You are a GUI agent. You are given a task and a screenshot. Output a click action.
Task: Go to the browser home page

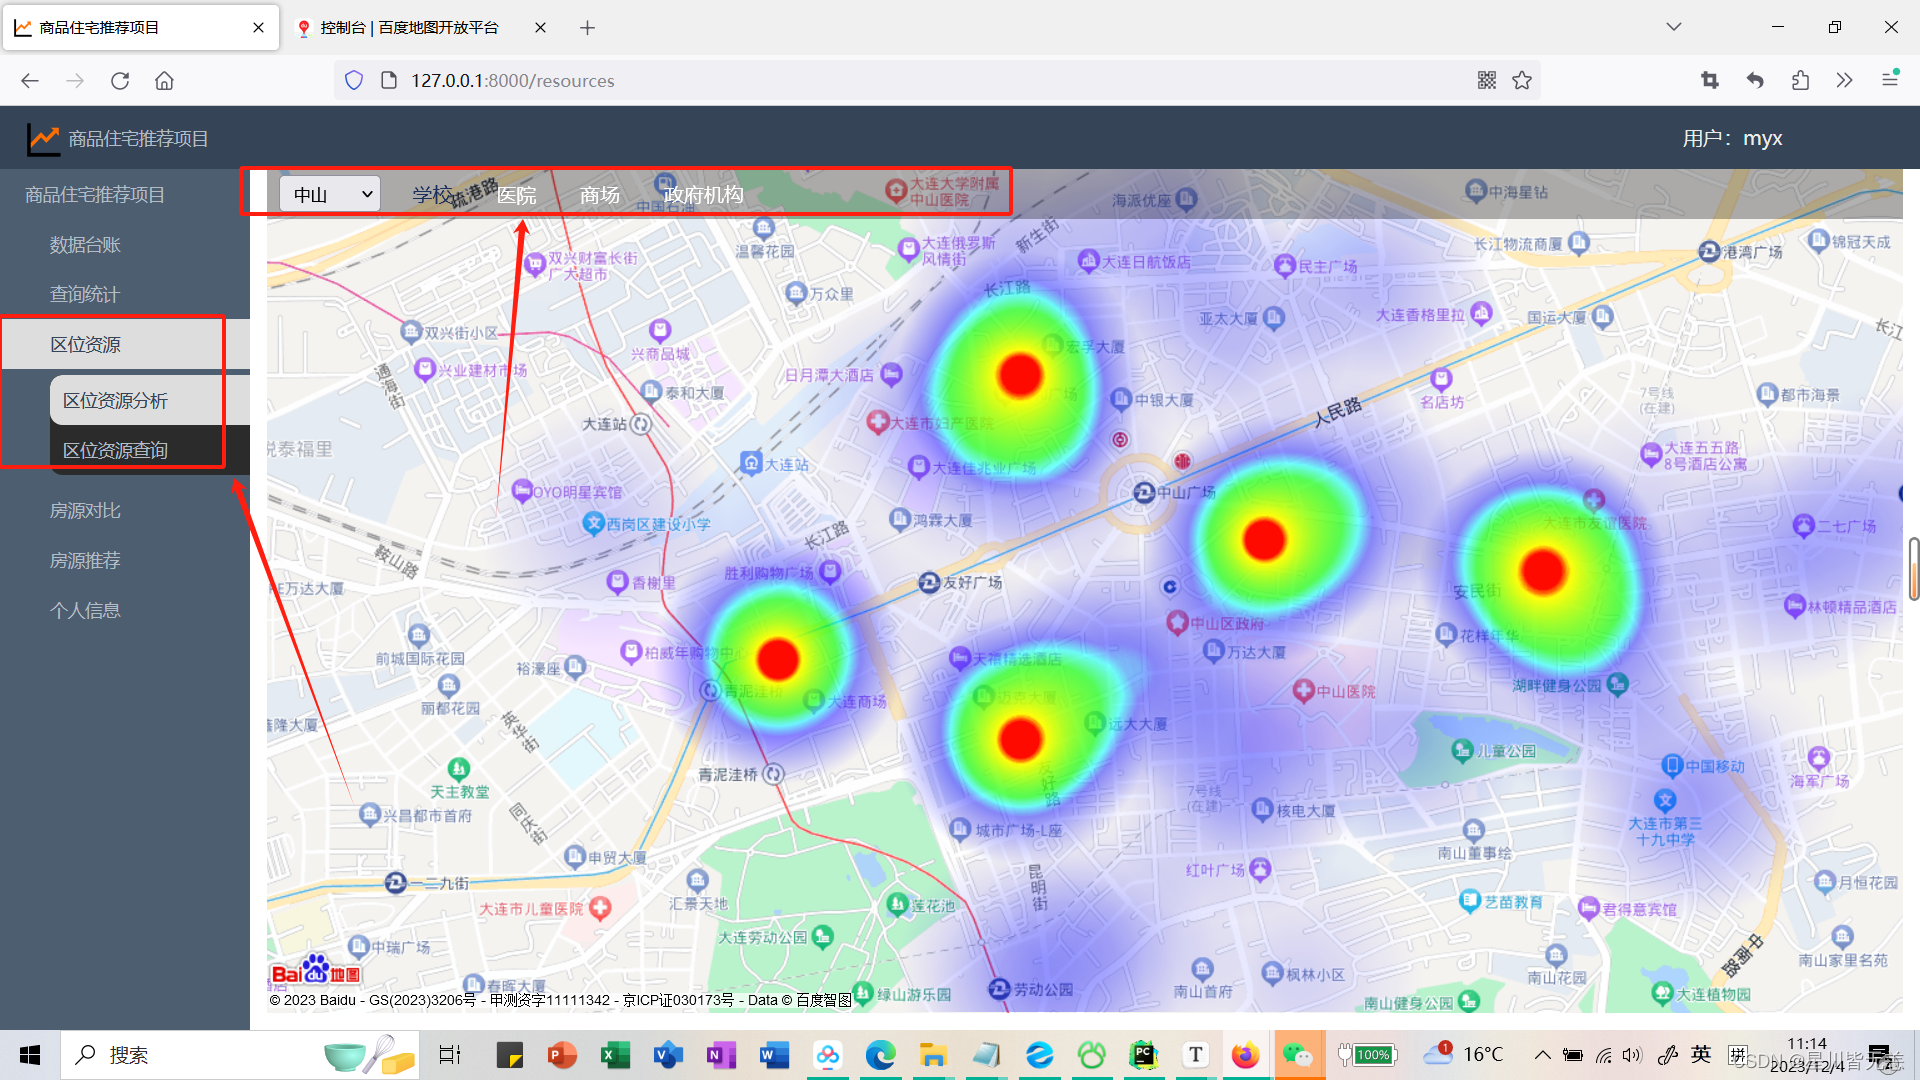click(x=164, y=81)
